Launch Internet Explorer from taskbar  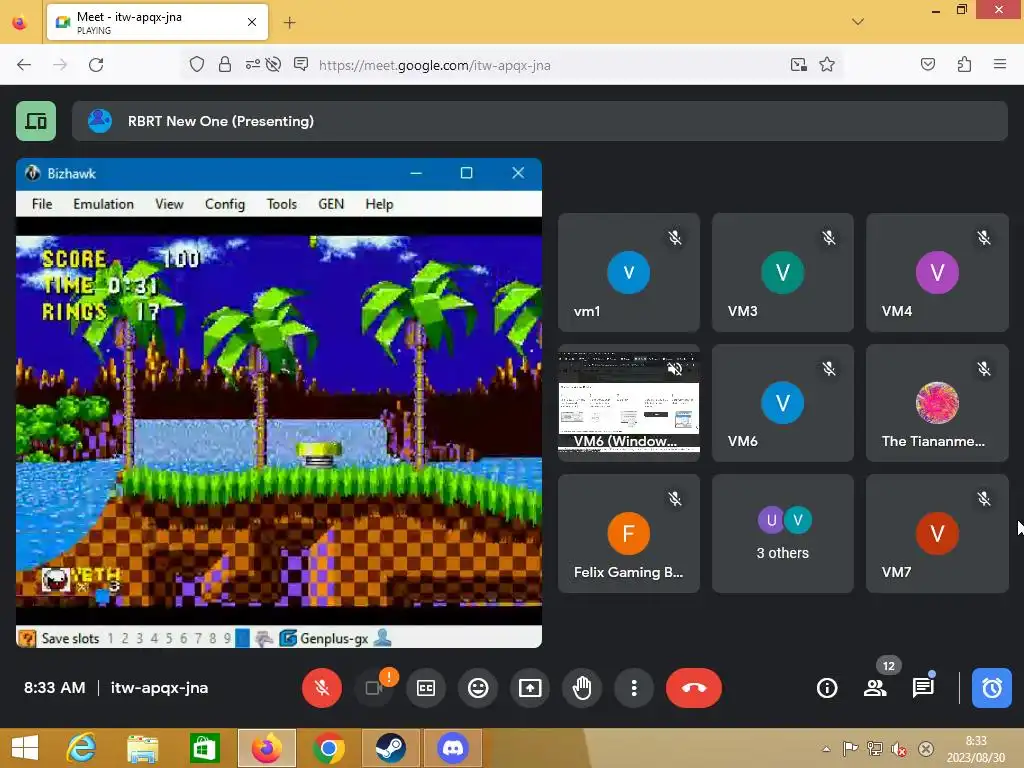point(82,748)
